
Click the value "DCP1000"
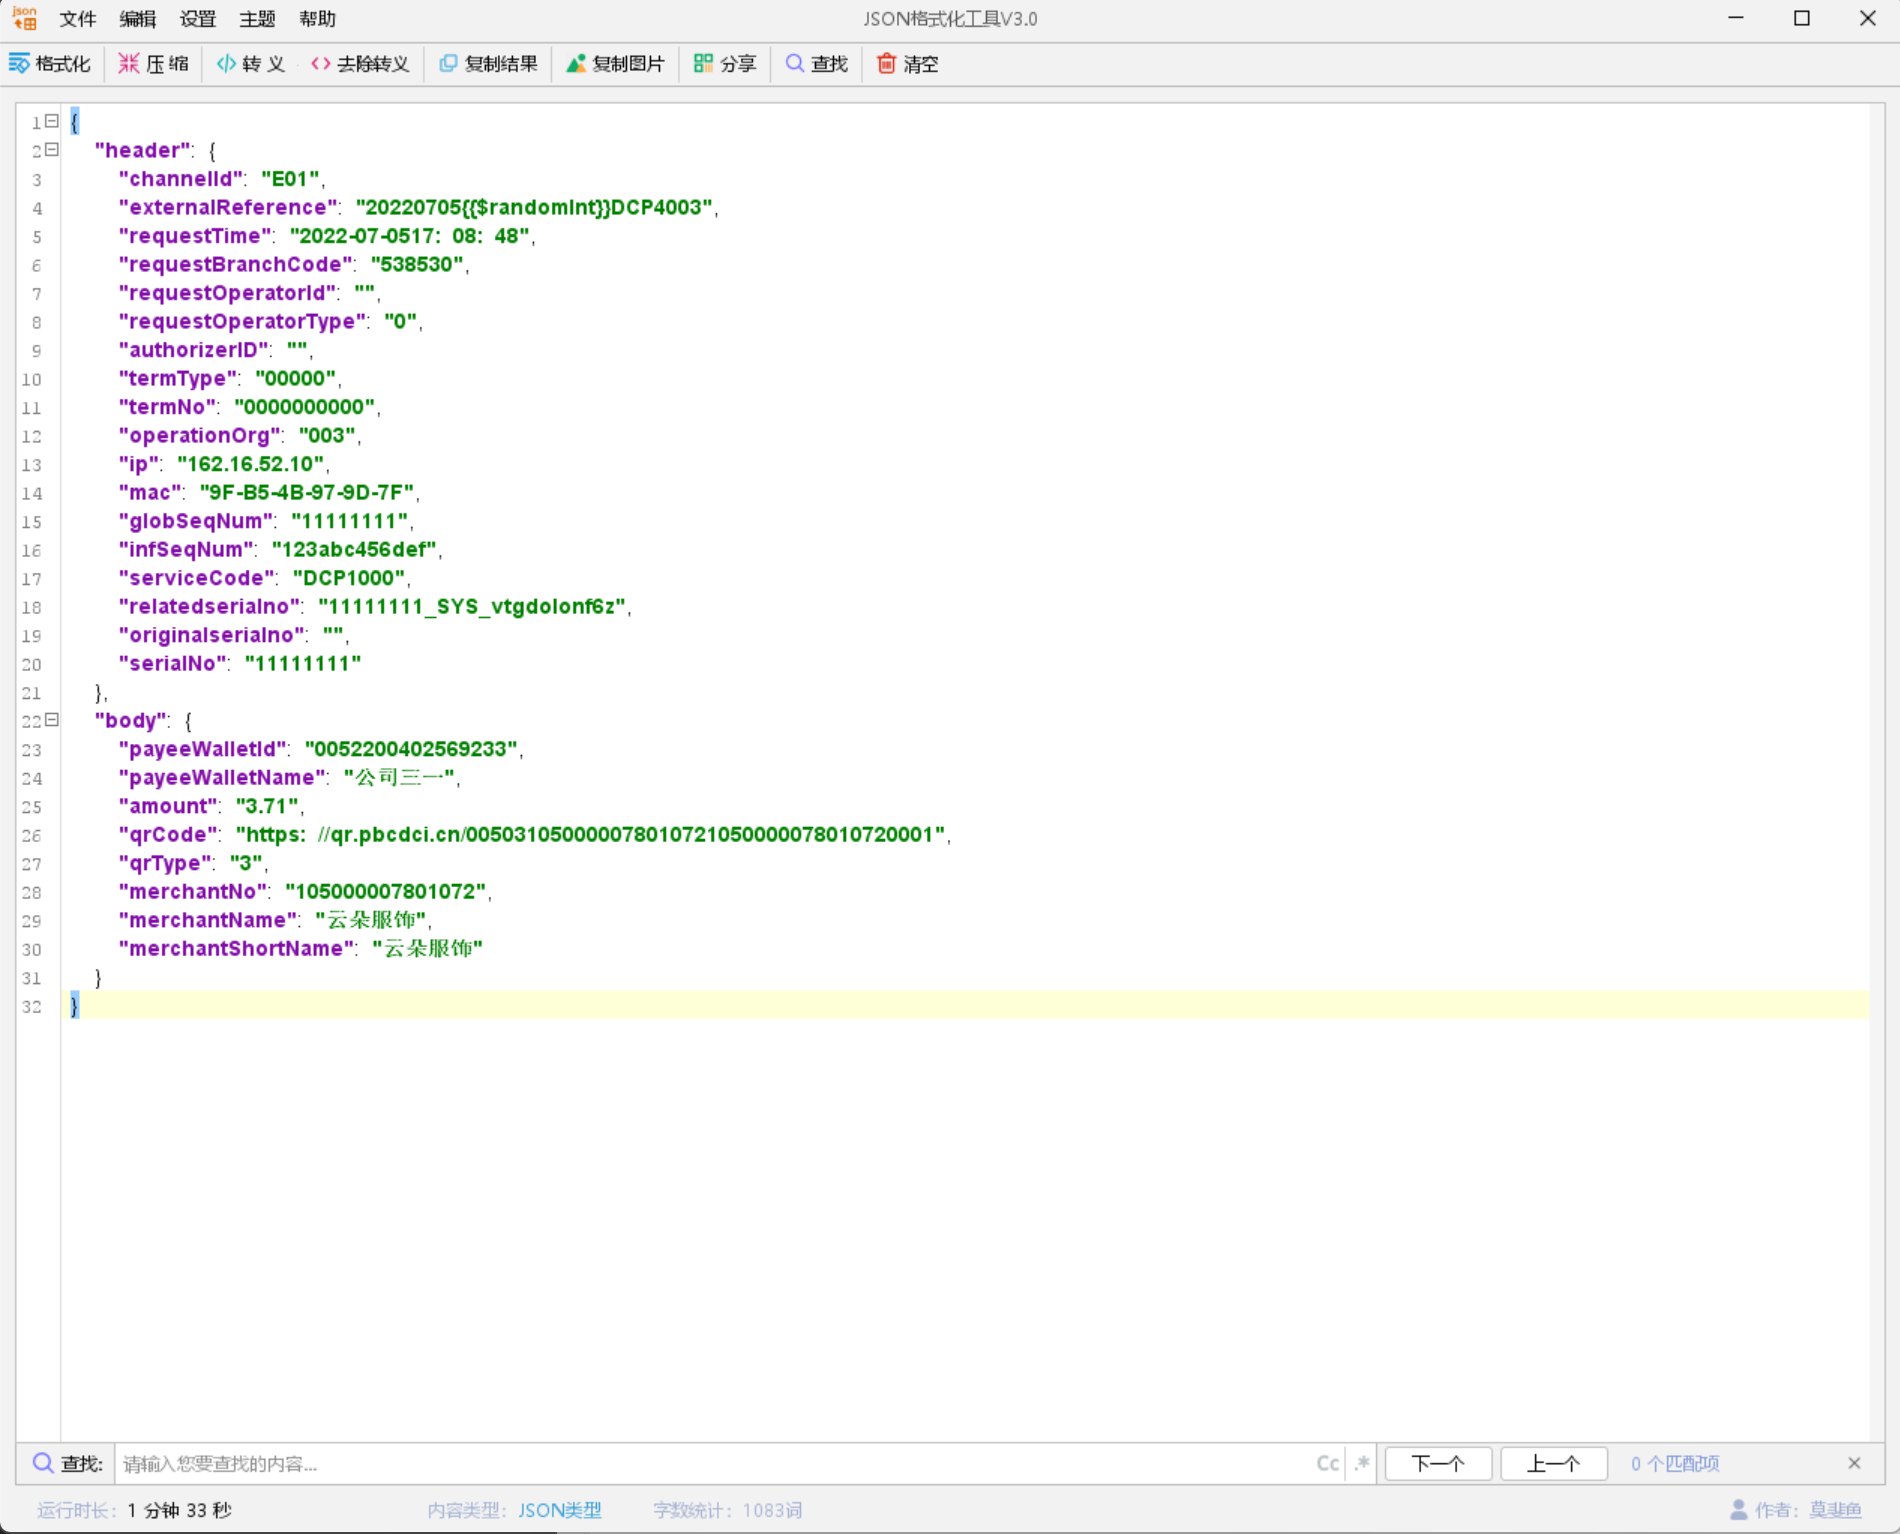349,578
